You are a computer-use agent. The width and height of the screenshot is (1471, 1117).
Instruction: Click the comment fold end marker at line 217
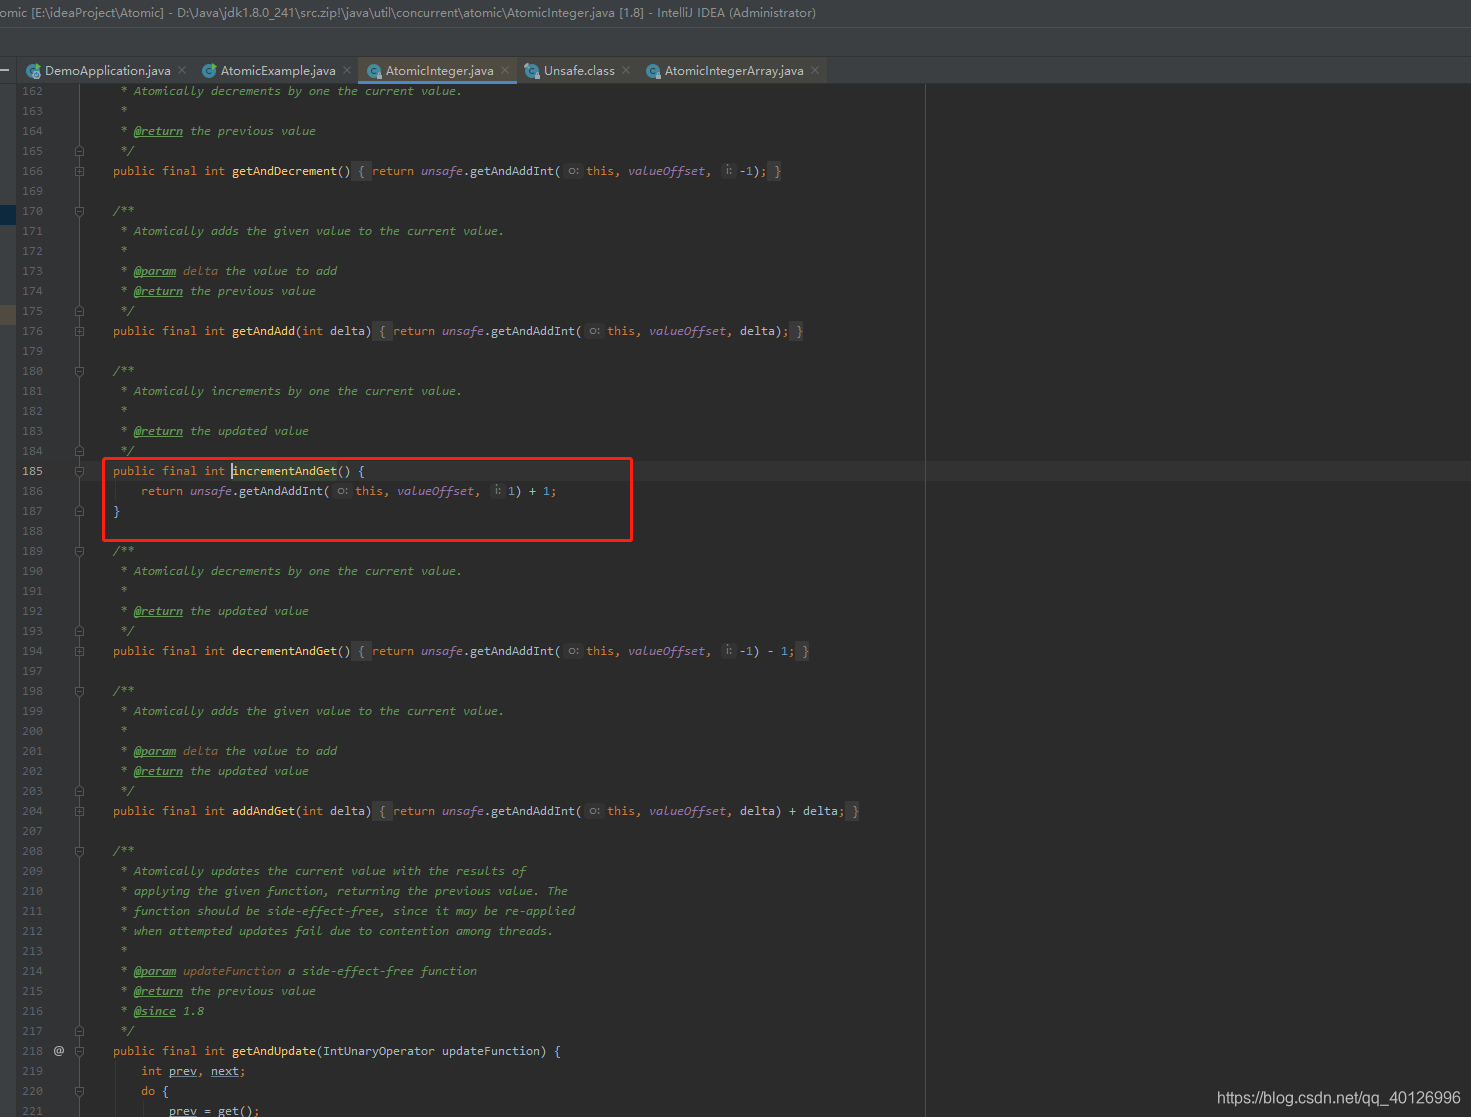coord(79,1031)
